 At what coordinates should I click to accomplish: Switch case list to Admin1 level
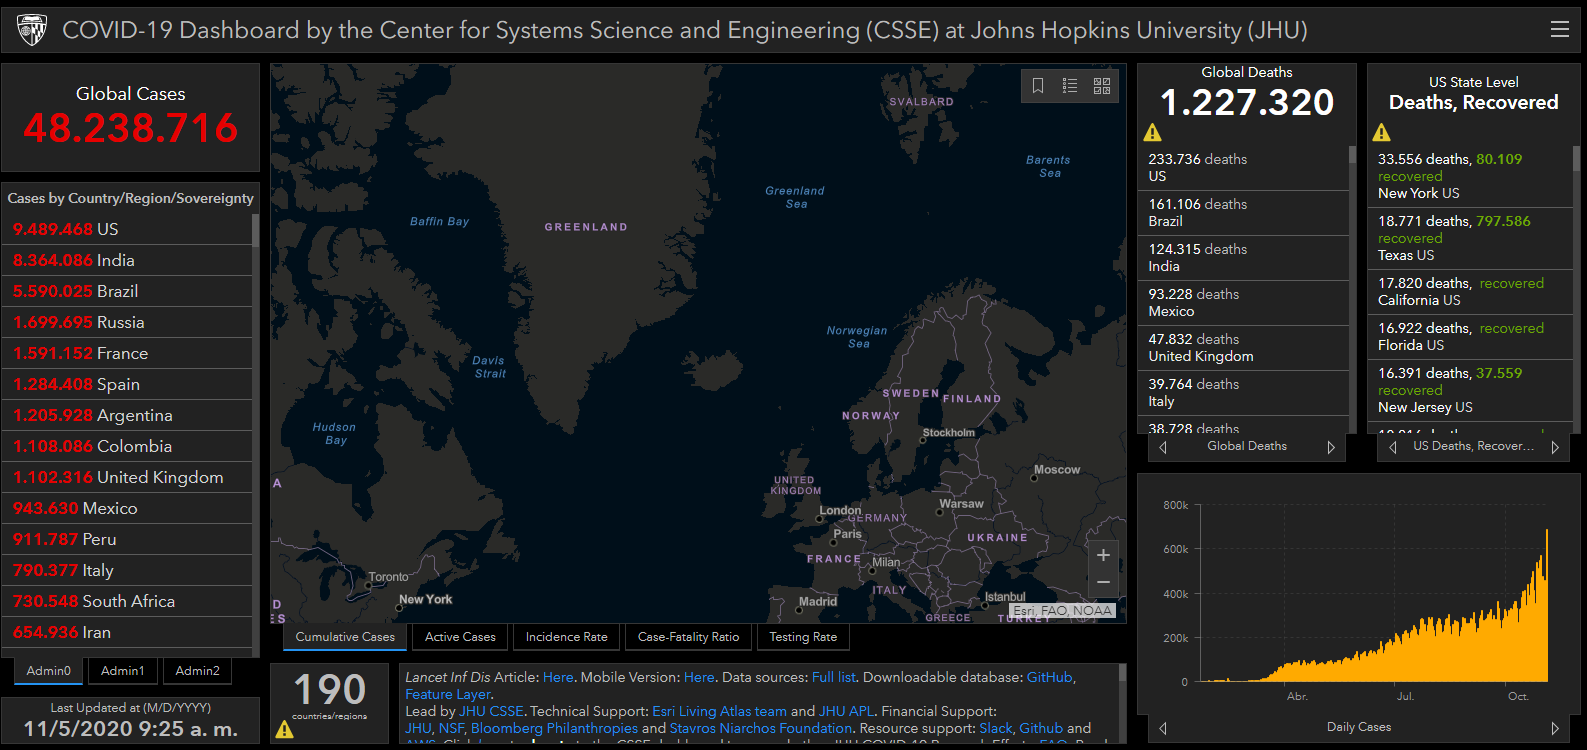123,671
